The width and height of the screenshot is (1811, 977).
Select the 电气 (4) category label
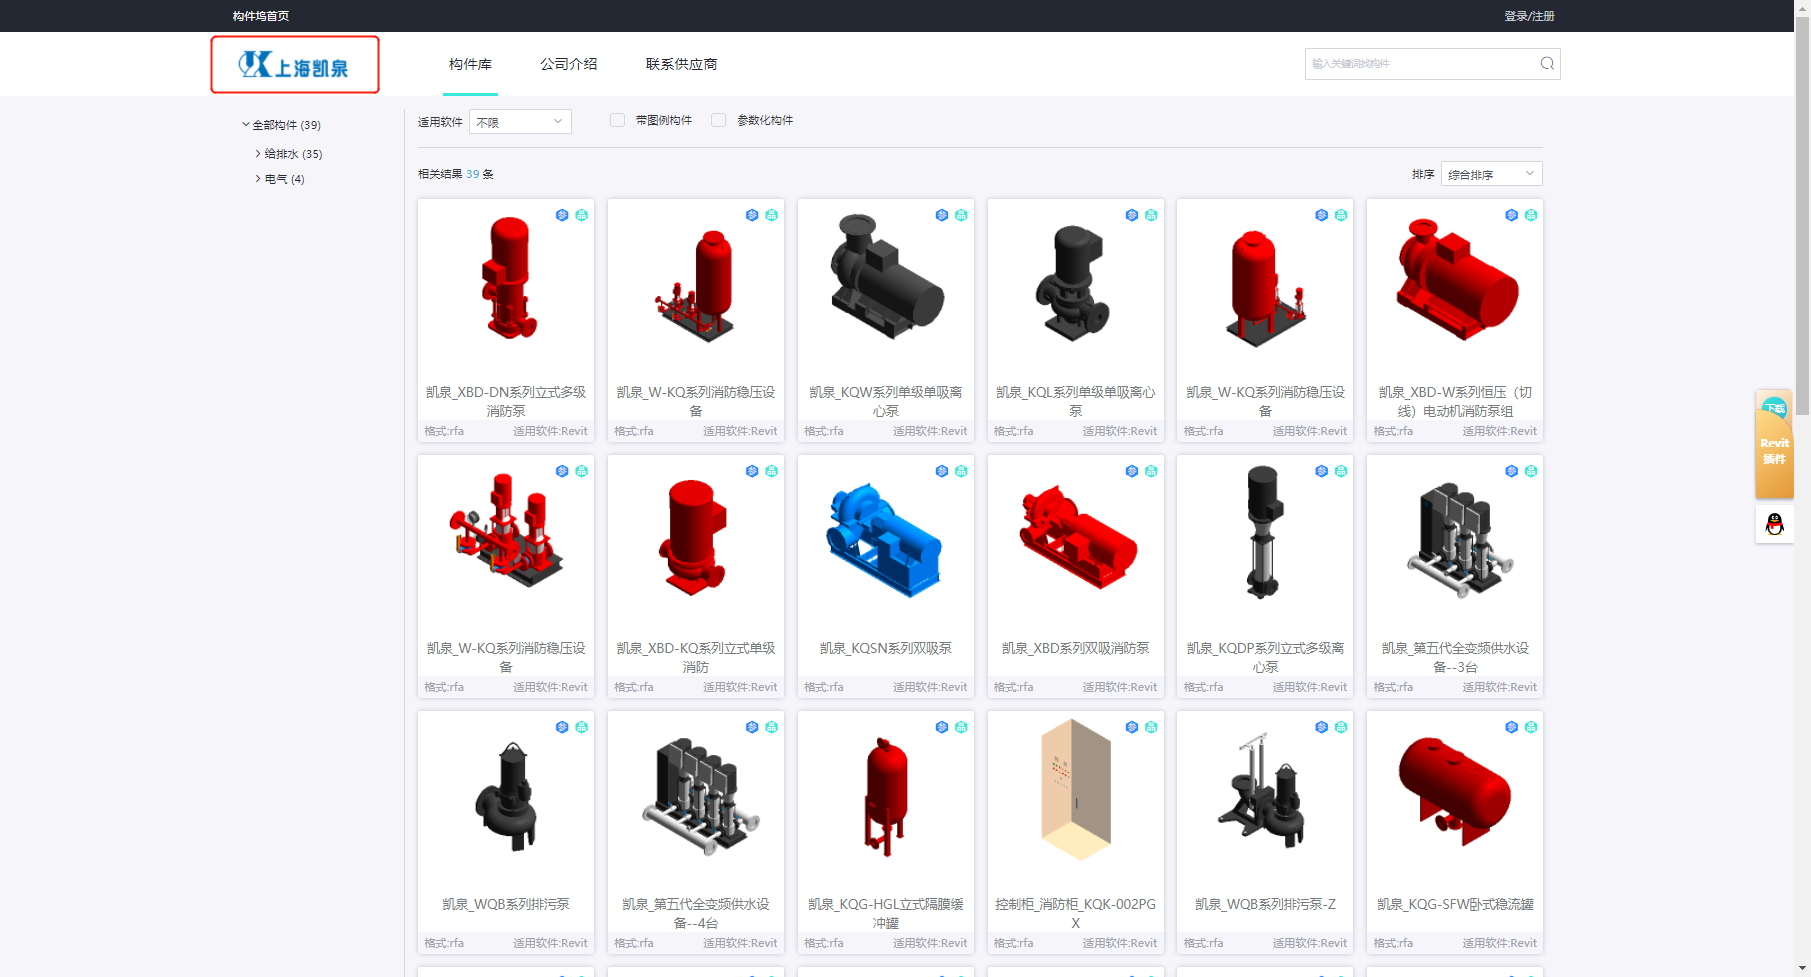(x=284, y=179)
